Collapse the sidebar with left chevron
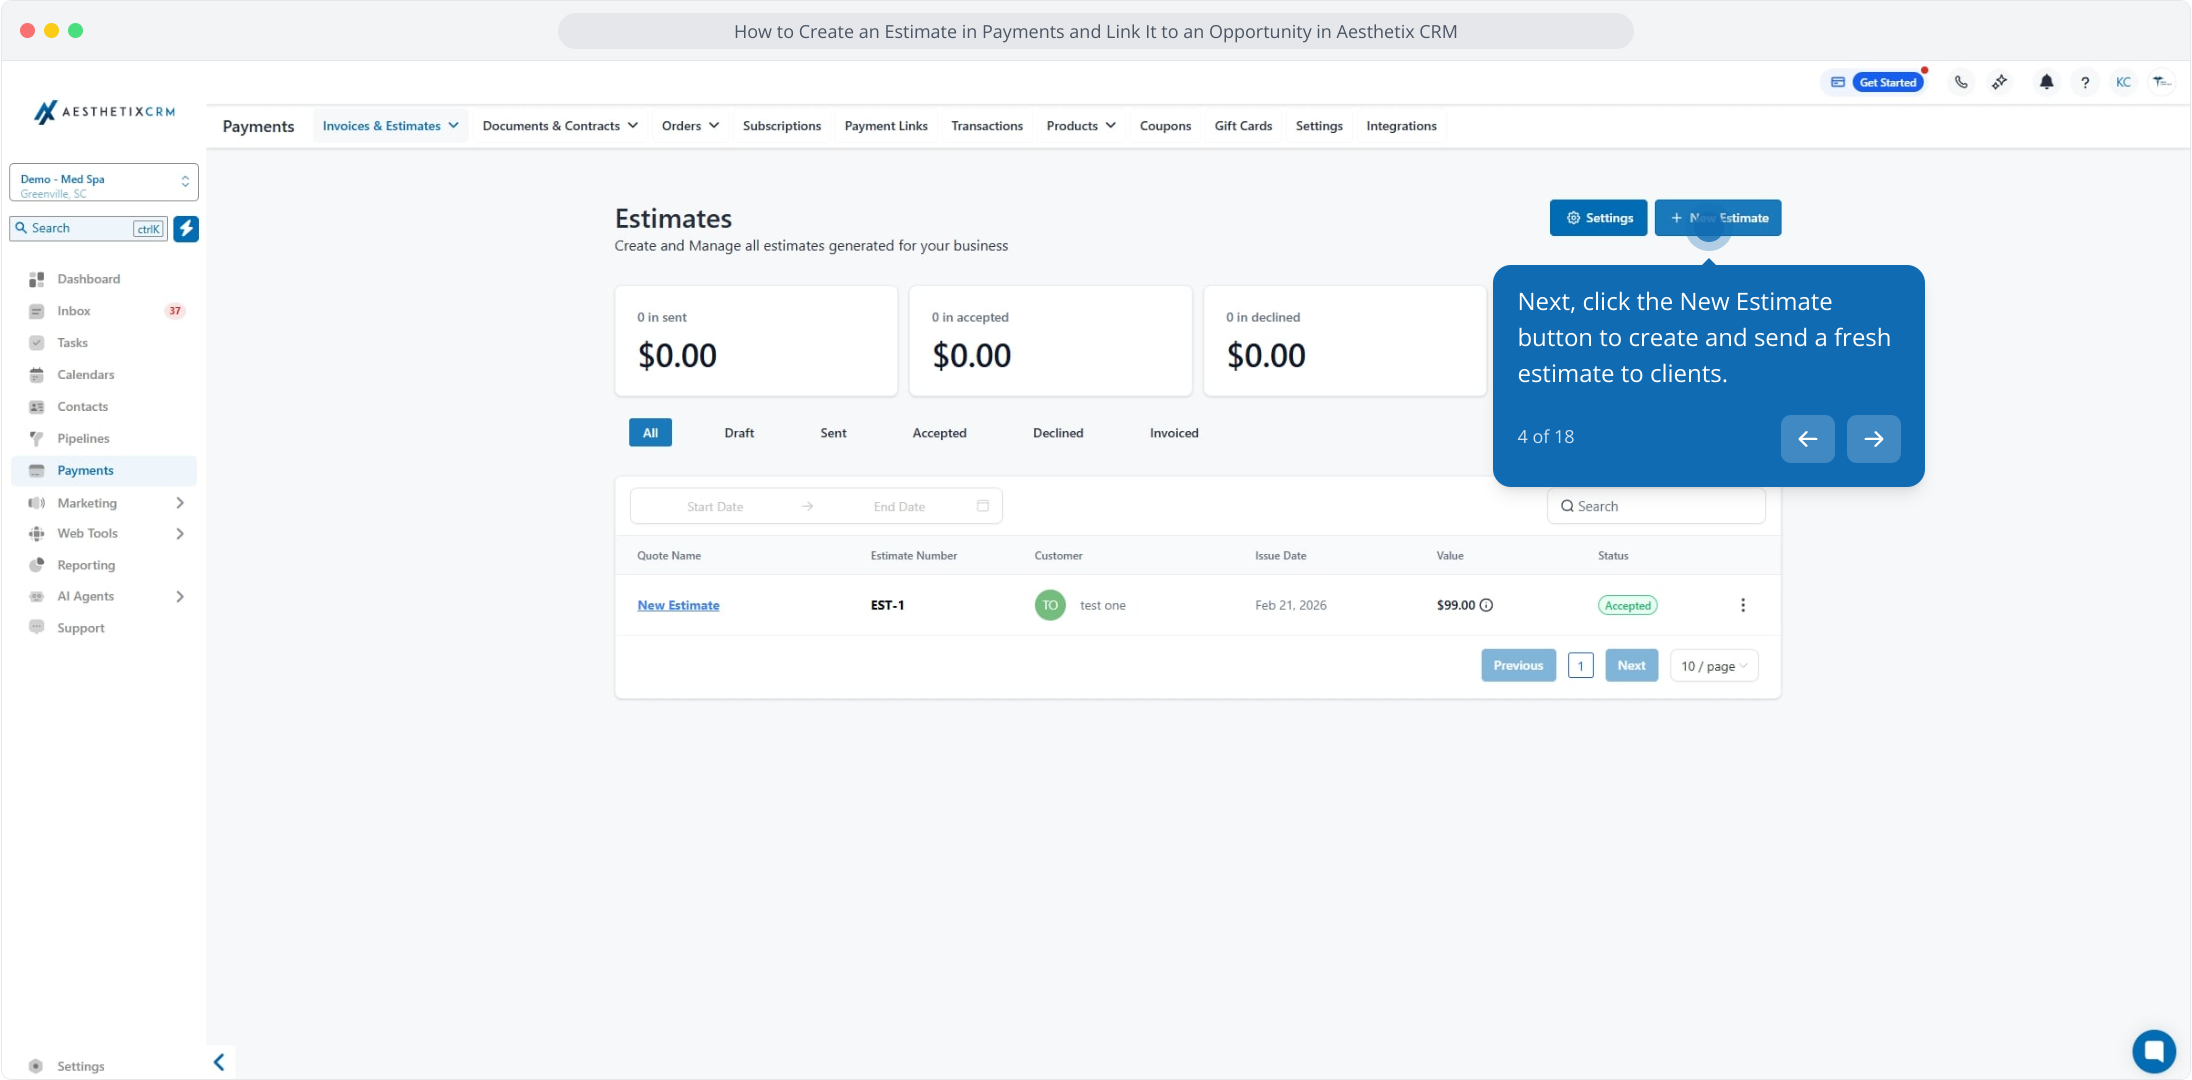Viewport: 2192px width, 1080px height. click(x=219, y=1062)
